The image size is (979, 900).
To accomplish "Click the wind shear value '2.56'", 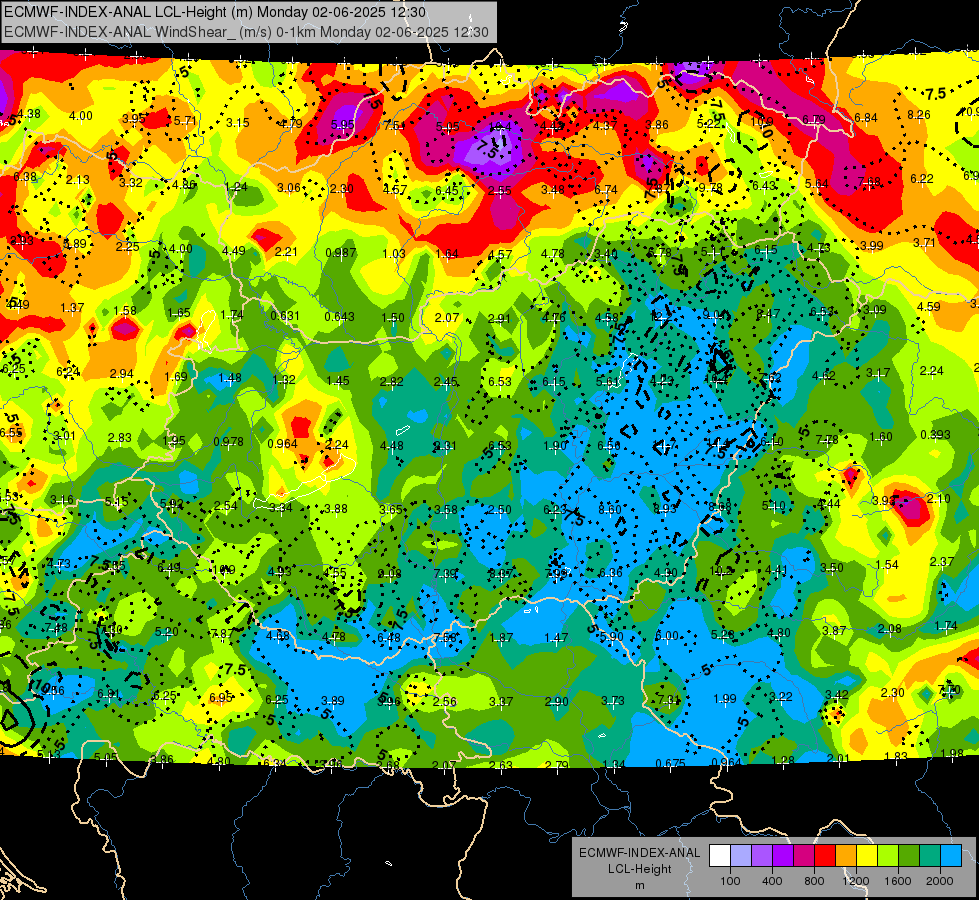I will (445, 701).
